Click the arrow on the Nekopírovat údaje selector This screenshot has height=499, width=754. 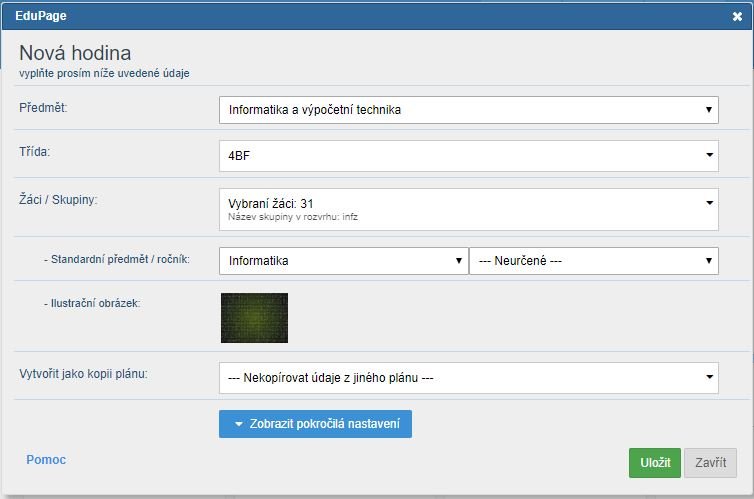coord(708,378)
